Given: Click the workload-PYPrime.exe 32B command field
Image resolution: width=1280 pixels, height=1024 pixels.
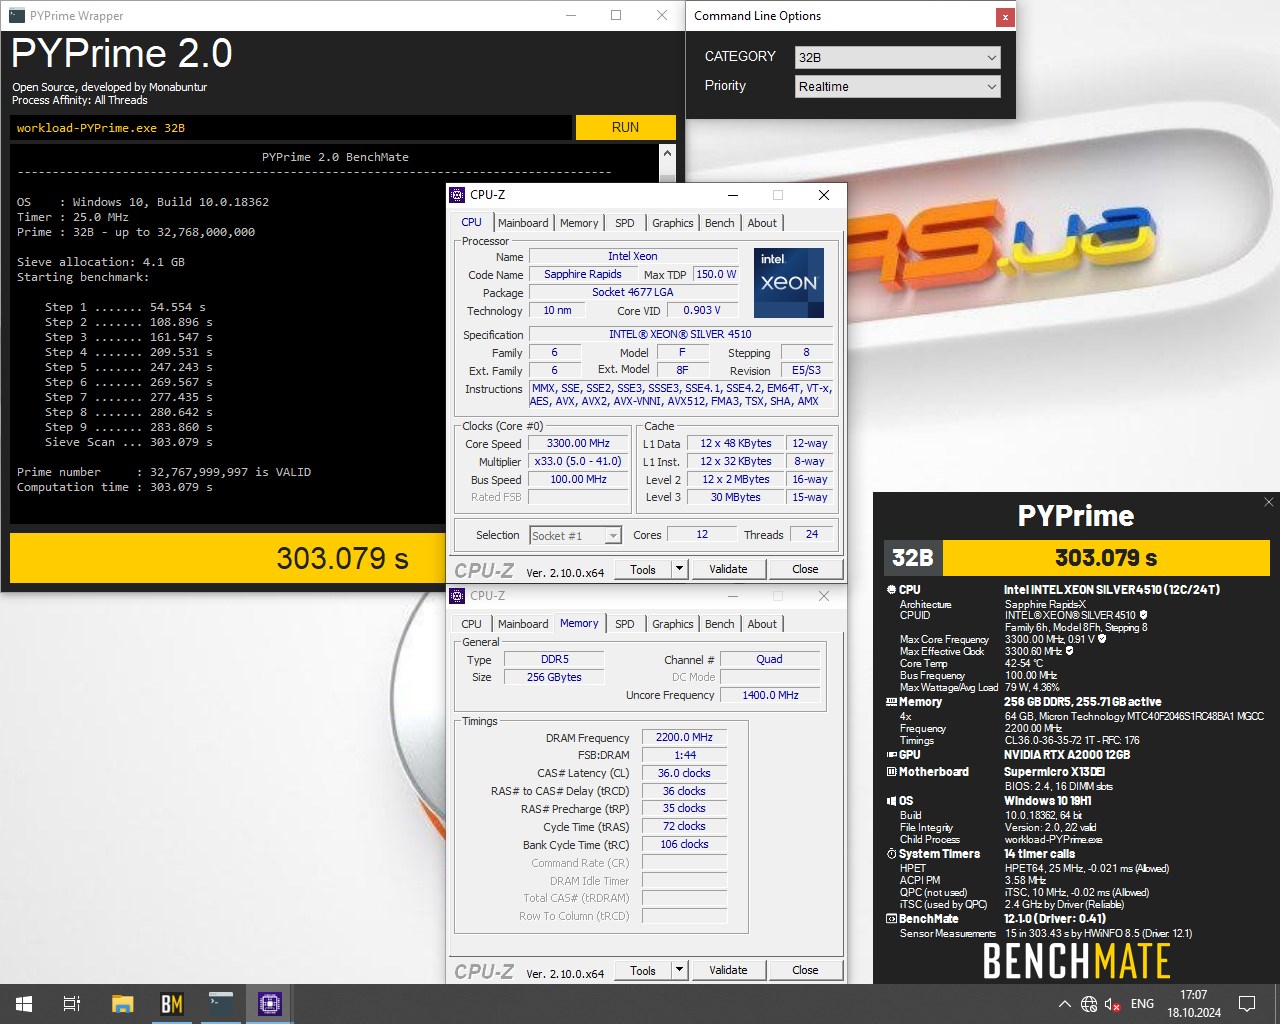Looking at the screenshot, I should click(291, 128).
